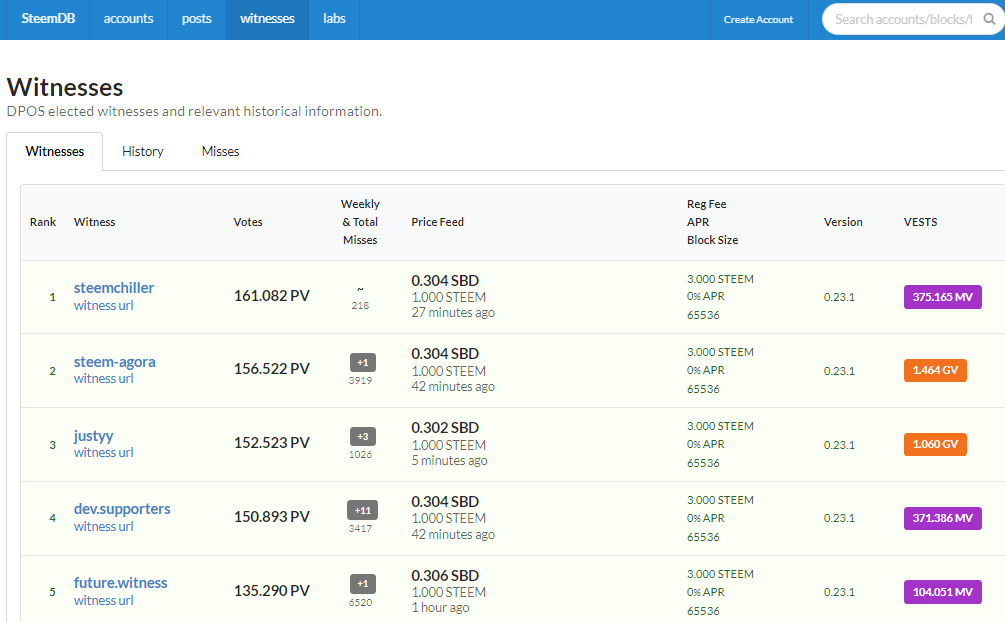
Task: Open the SteemDB home logo link
Action: [x=48, y=19]
